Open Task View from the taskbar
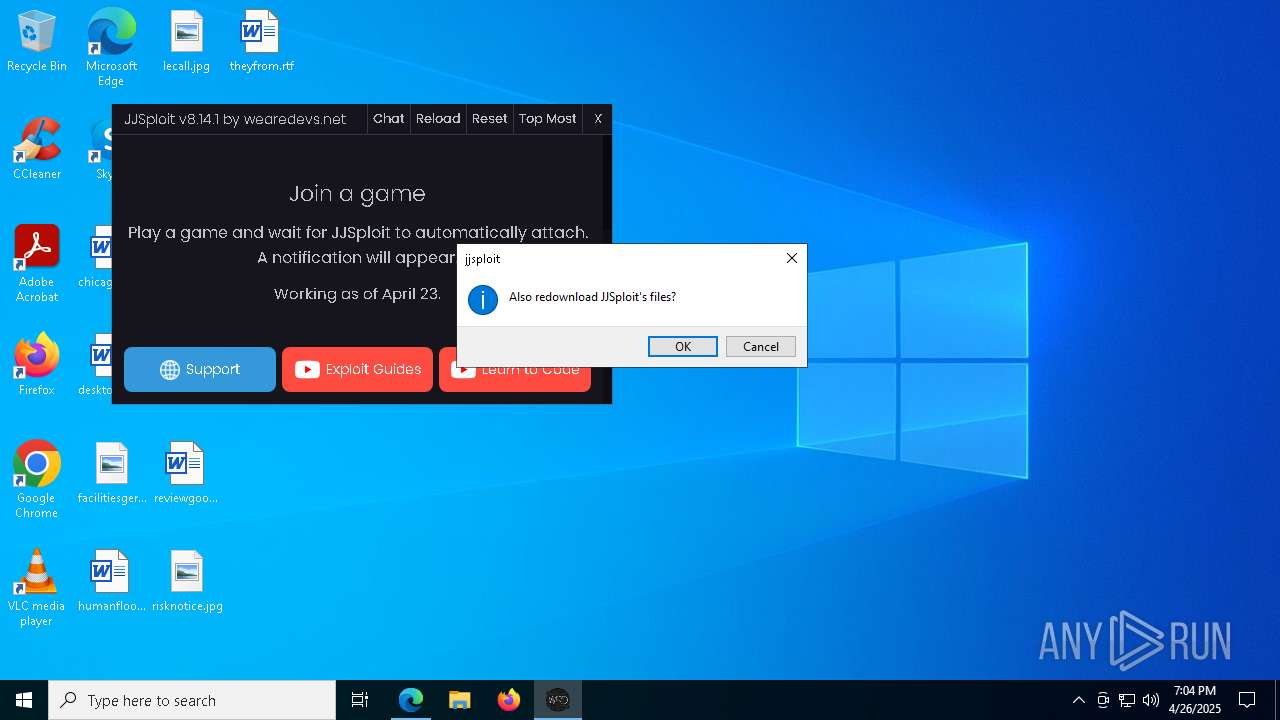1280x720 pixels. tap(360, 700)
